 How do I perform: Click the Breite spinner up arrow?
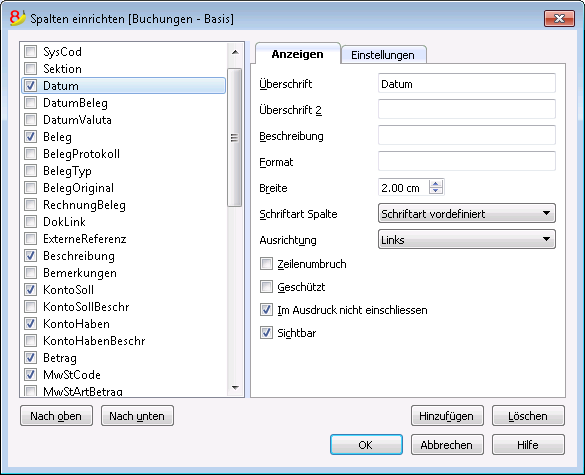(x=435, y=184)
